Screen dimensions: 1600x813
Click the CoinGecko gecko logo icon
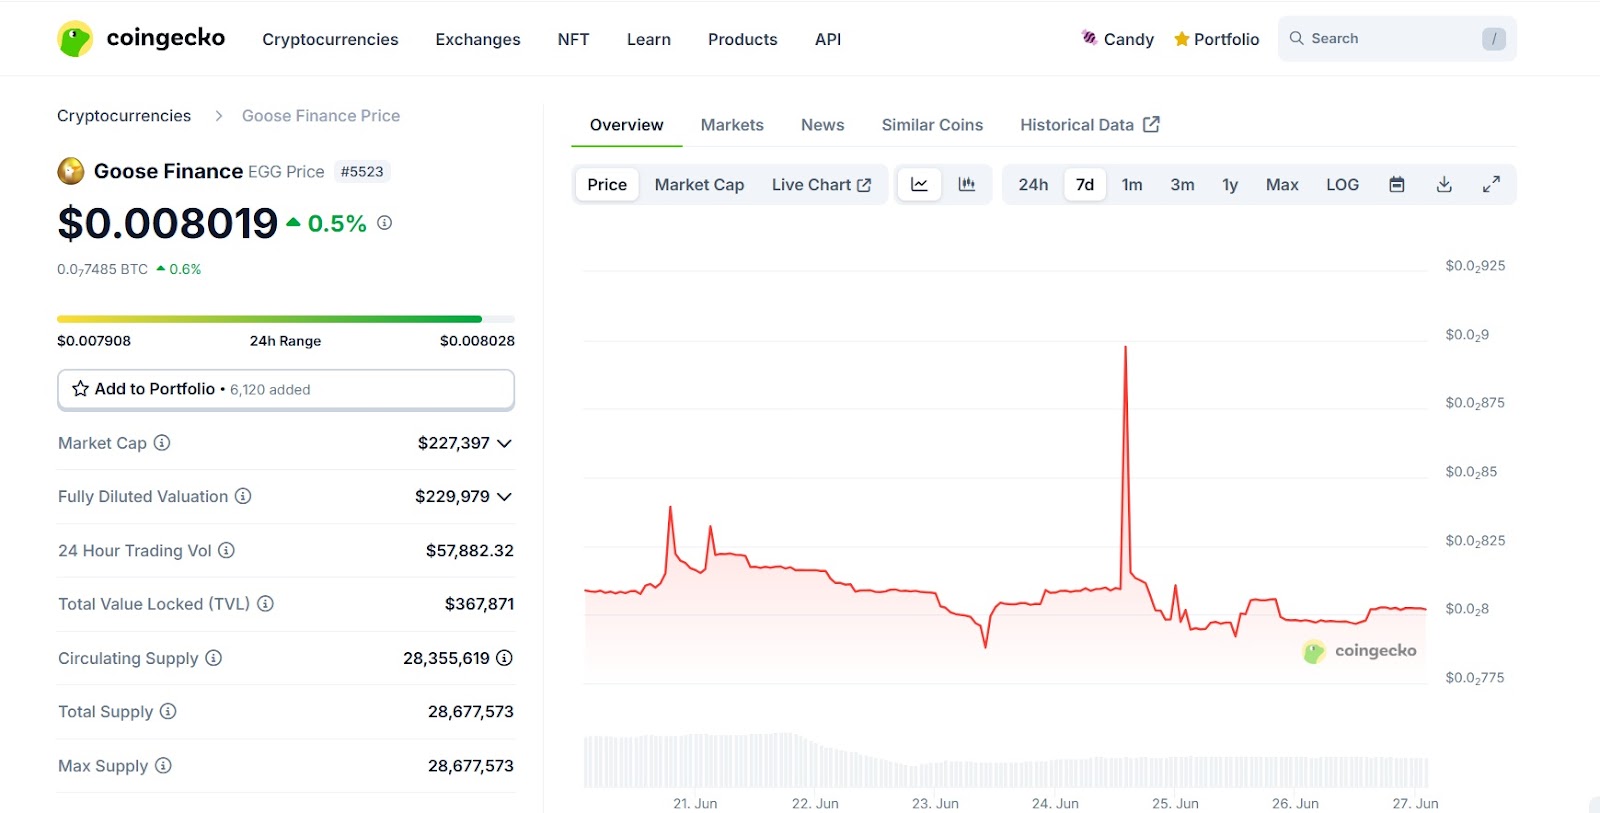pyautogui.click(x=75, y=39)
